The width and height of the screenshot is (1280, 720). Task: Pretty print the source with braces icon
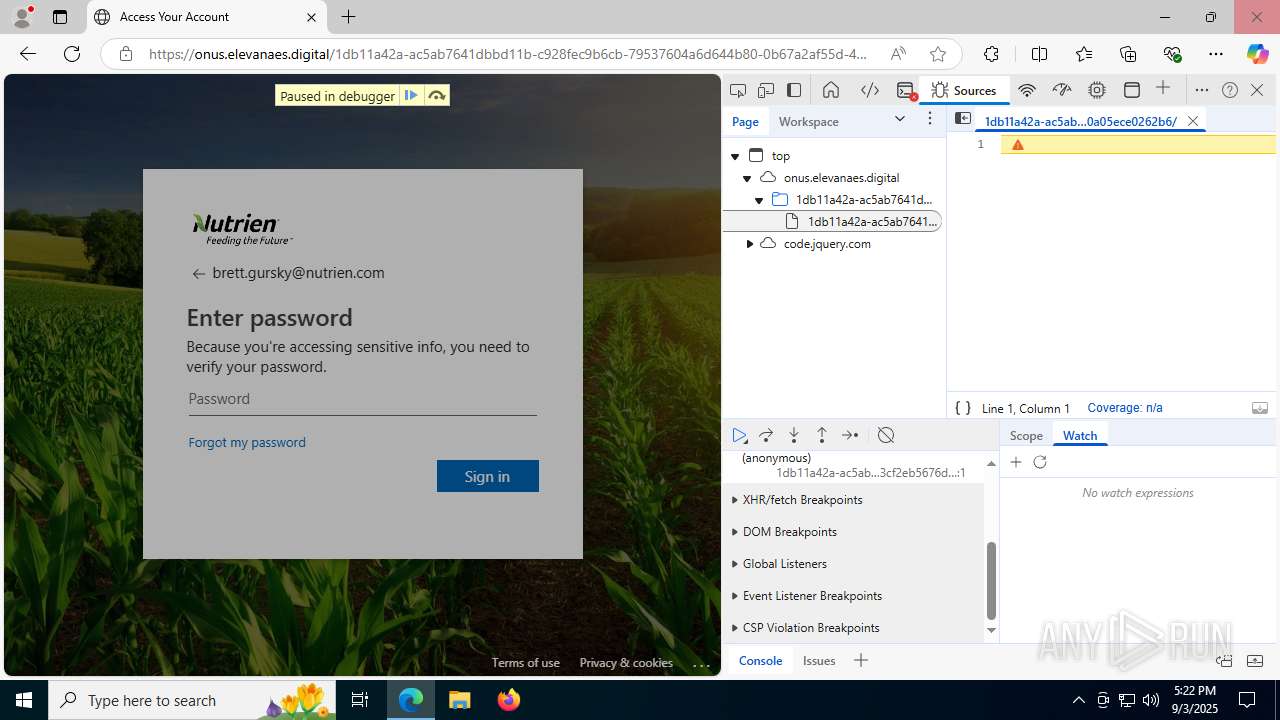[963, 408]
